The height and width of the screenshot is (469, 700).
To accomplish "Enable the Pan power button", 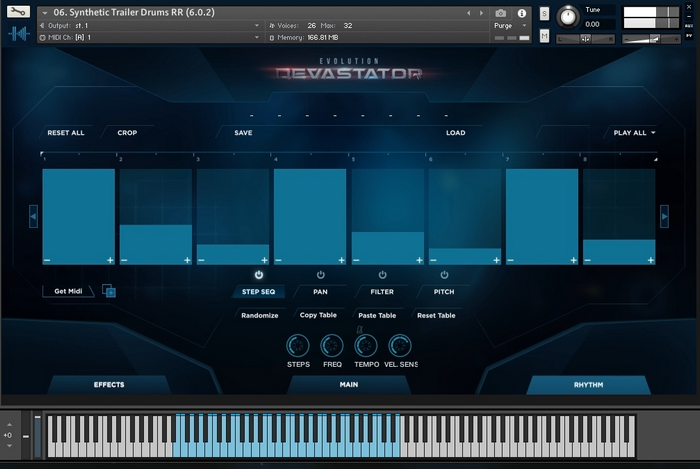I will pyautogui.click(x=320, y=274).
